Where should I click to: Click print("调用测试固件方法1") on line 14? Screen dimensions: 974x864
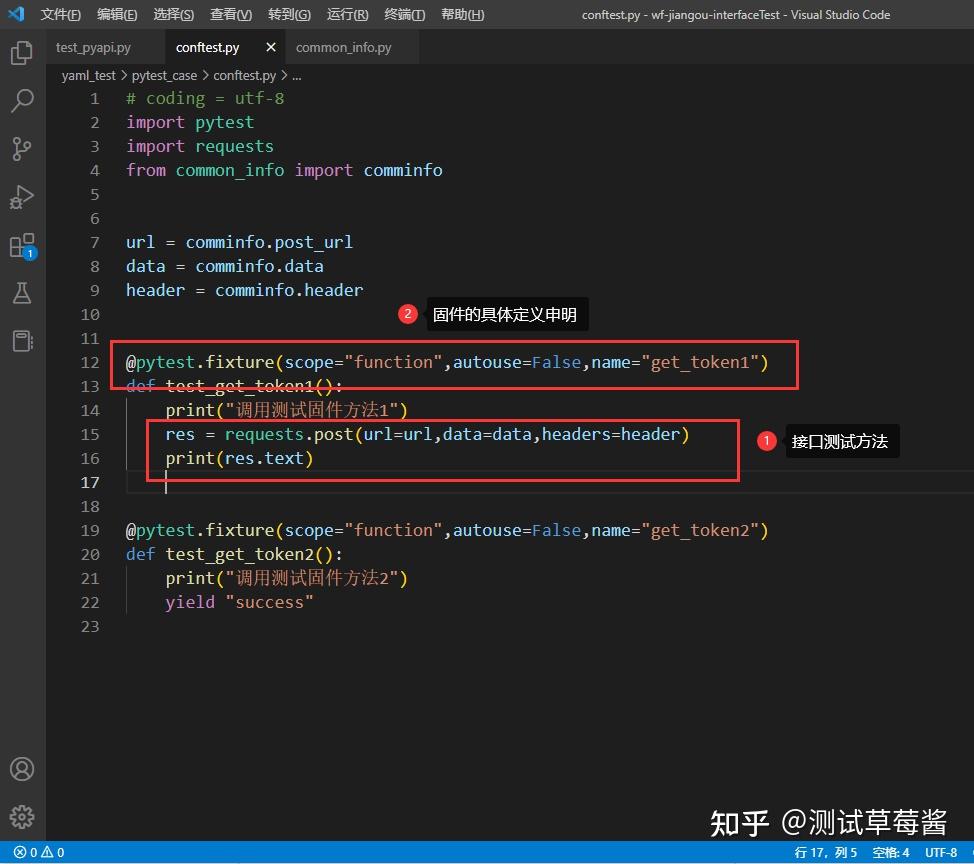coord(286,410)
